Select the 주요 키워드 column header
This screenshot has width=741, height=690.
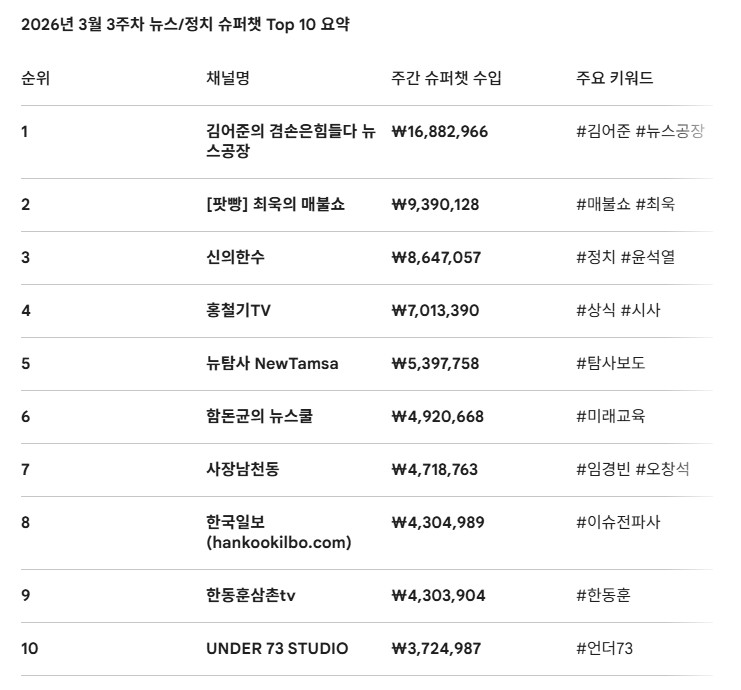click(614, 78)
